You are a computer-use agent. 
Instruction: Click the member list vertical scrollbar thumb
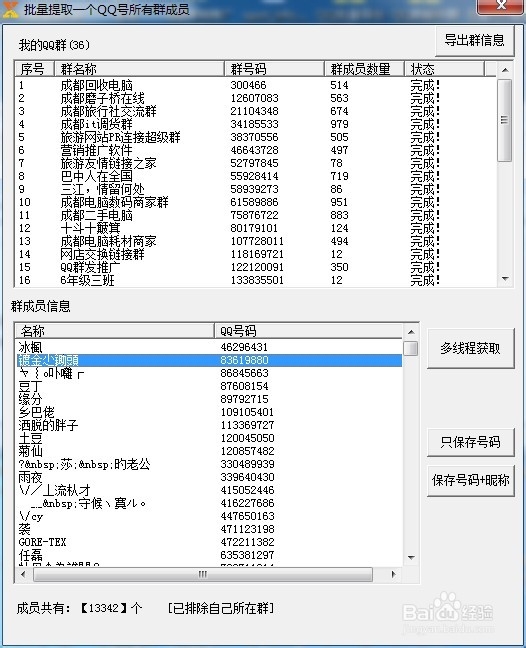coord(411,348)
